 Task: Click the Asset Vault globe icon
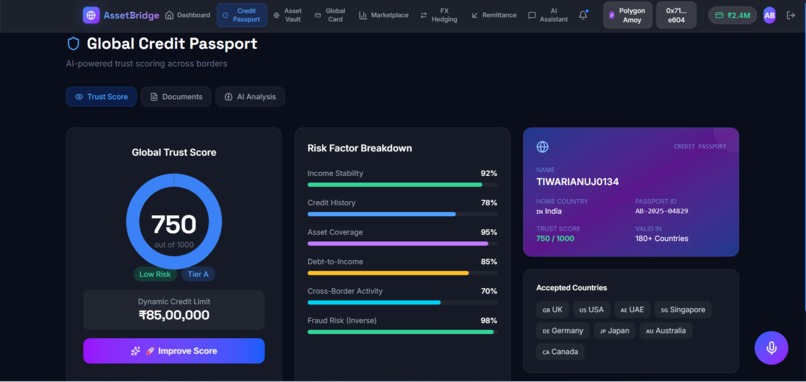point(276,15)
